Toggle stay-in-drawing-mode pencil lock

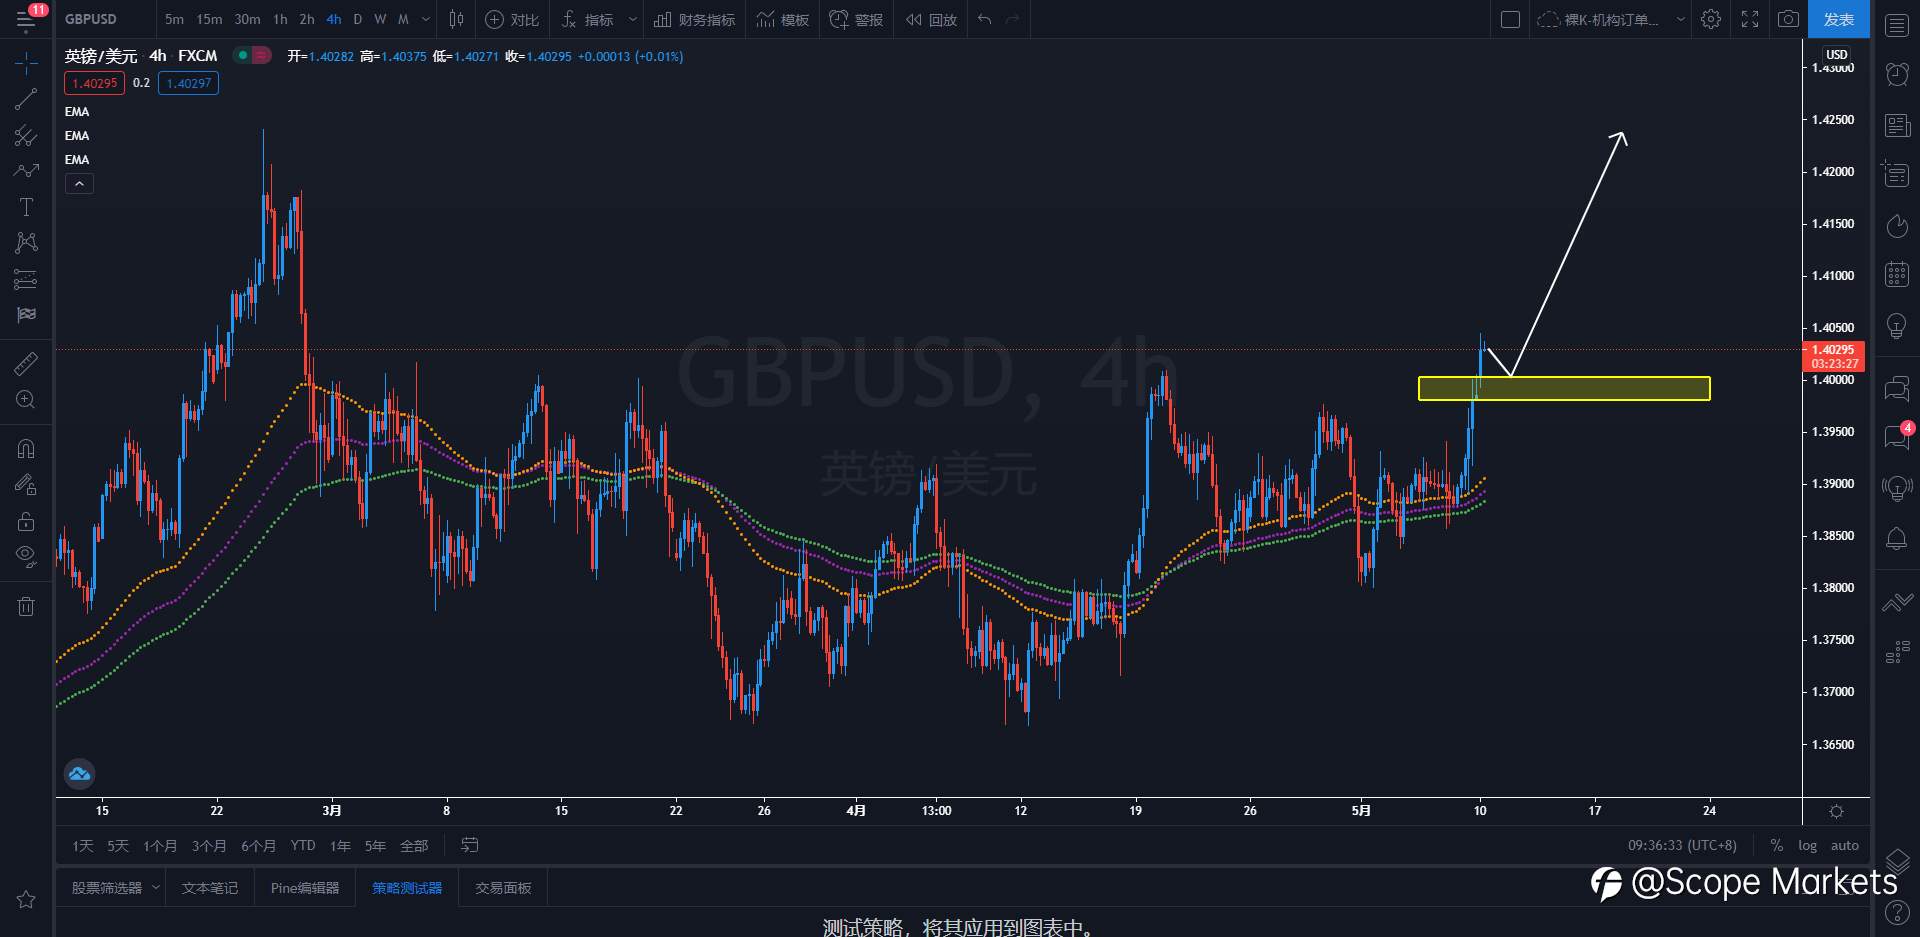point(26,485)
